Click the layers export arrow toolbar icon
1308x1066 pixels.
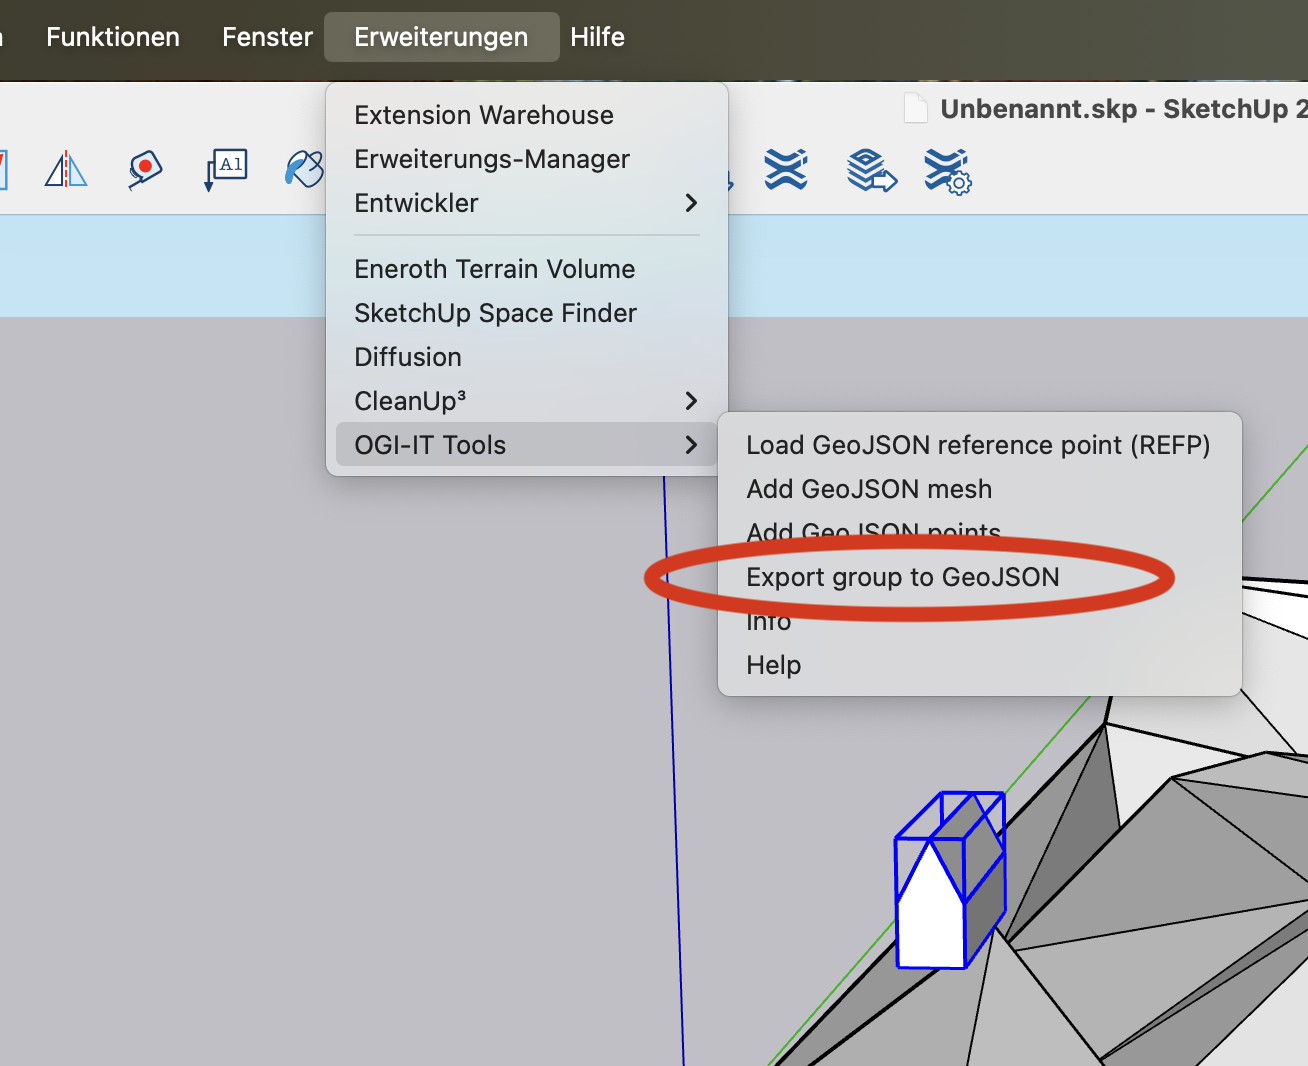point(871,170)
